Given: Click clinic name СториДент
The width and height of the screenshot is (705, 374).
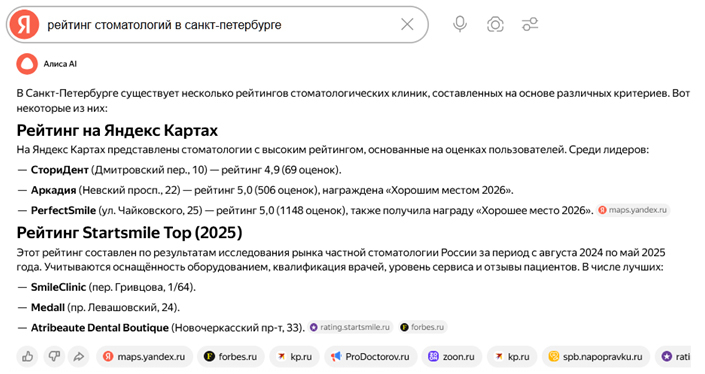Looking at the screenshot, I should click(60, 170).
